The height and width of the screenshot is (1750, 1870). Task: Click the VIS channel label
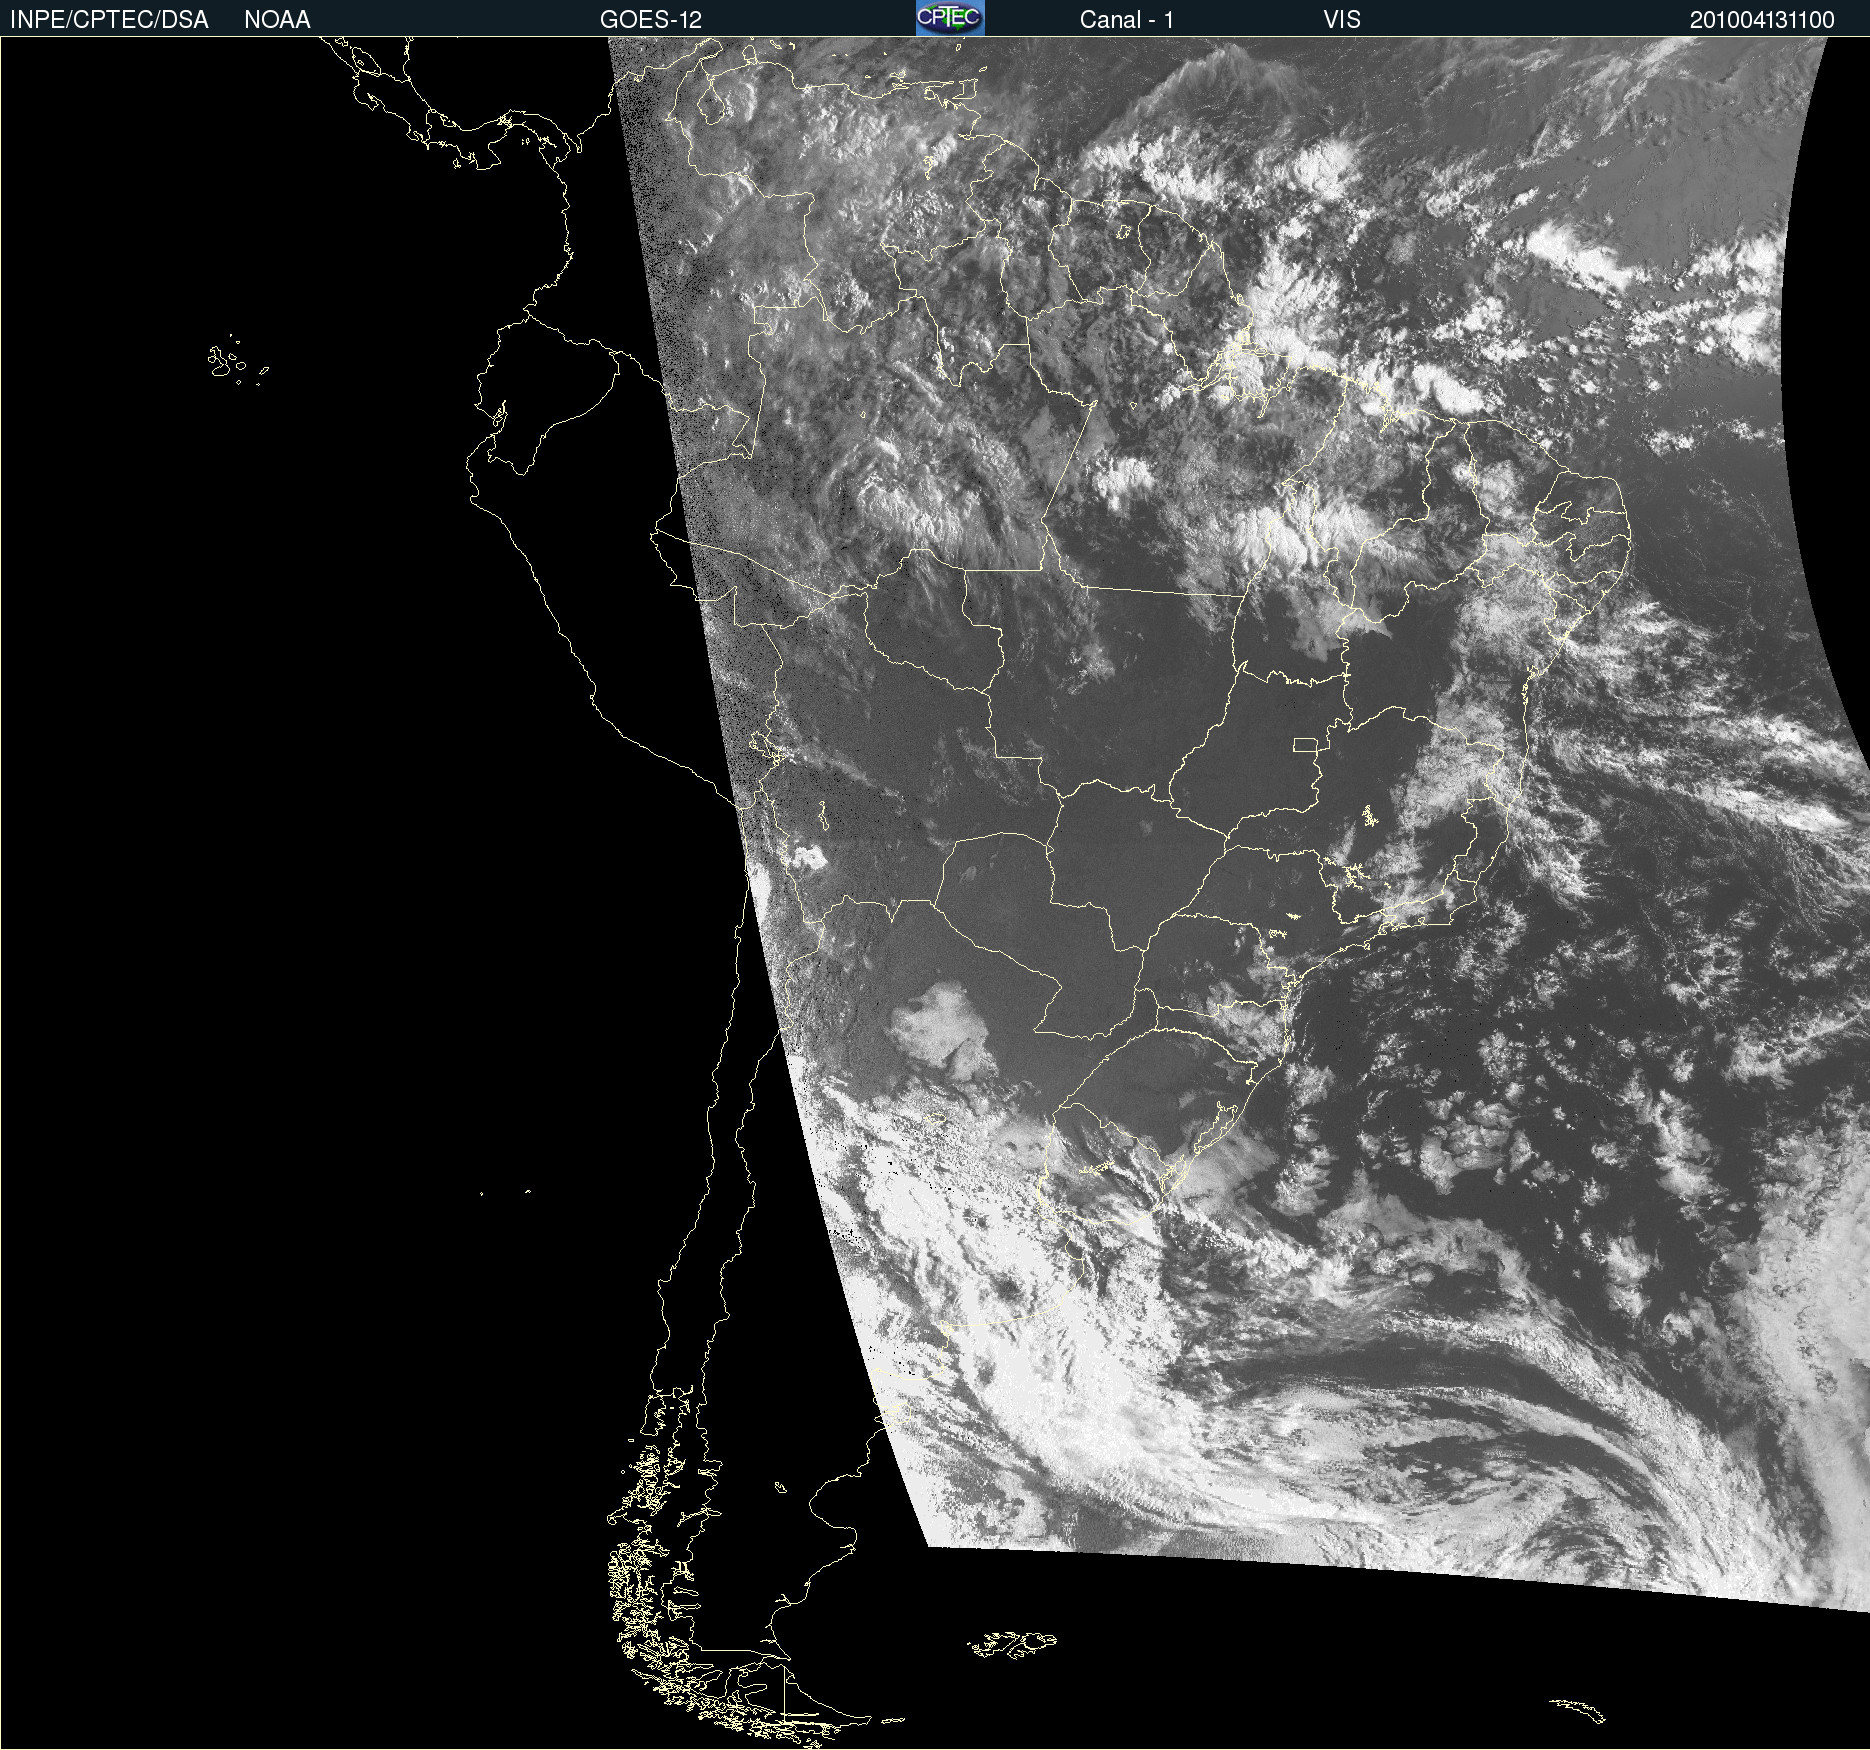point(1341,20)
